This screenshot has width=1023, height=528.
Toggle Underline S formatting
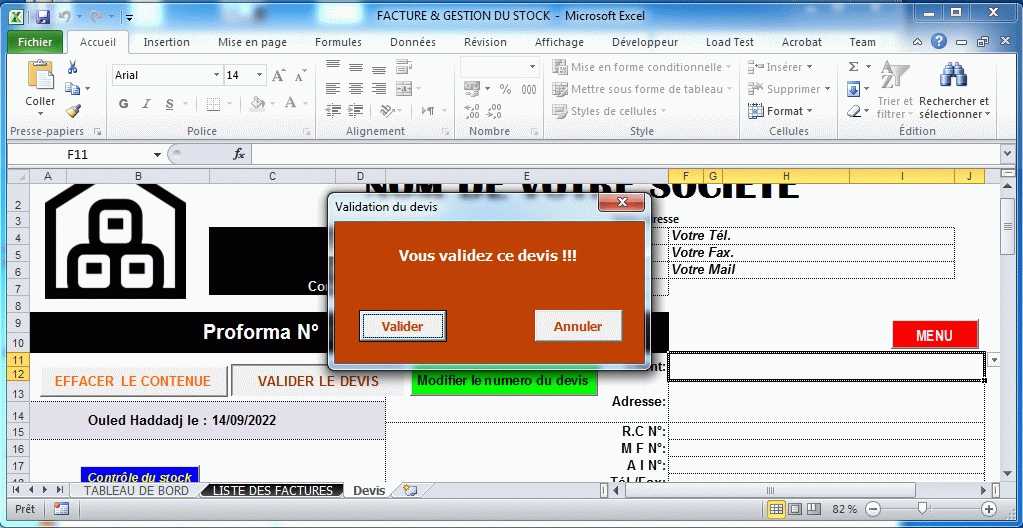click(x=170, y=104)
